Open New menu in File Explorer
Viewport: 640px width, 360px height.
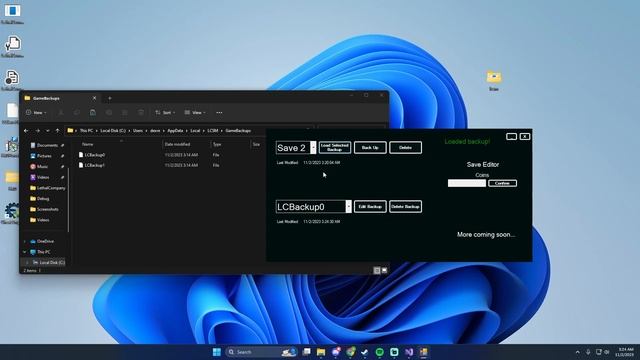[x=36, y=113]
